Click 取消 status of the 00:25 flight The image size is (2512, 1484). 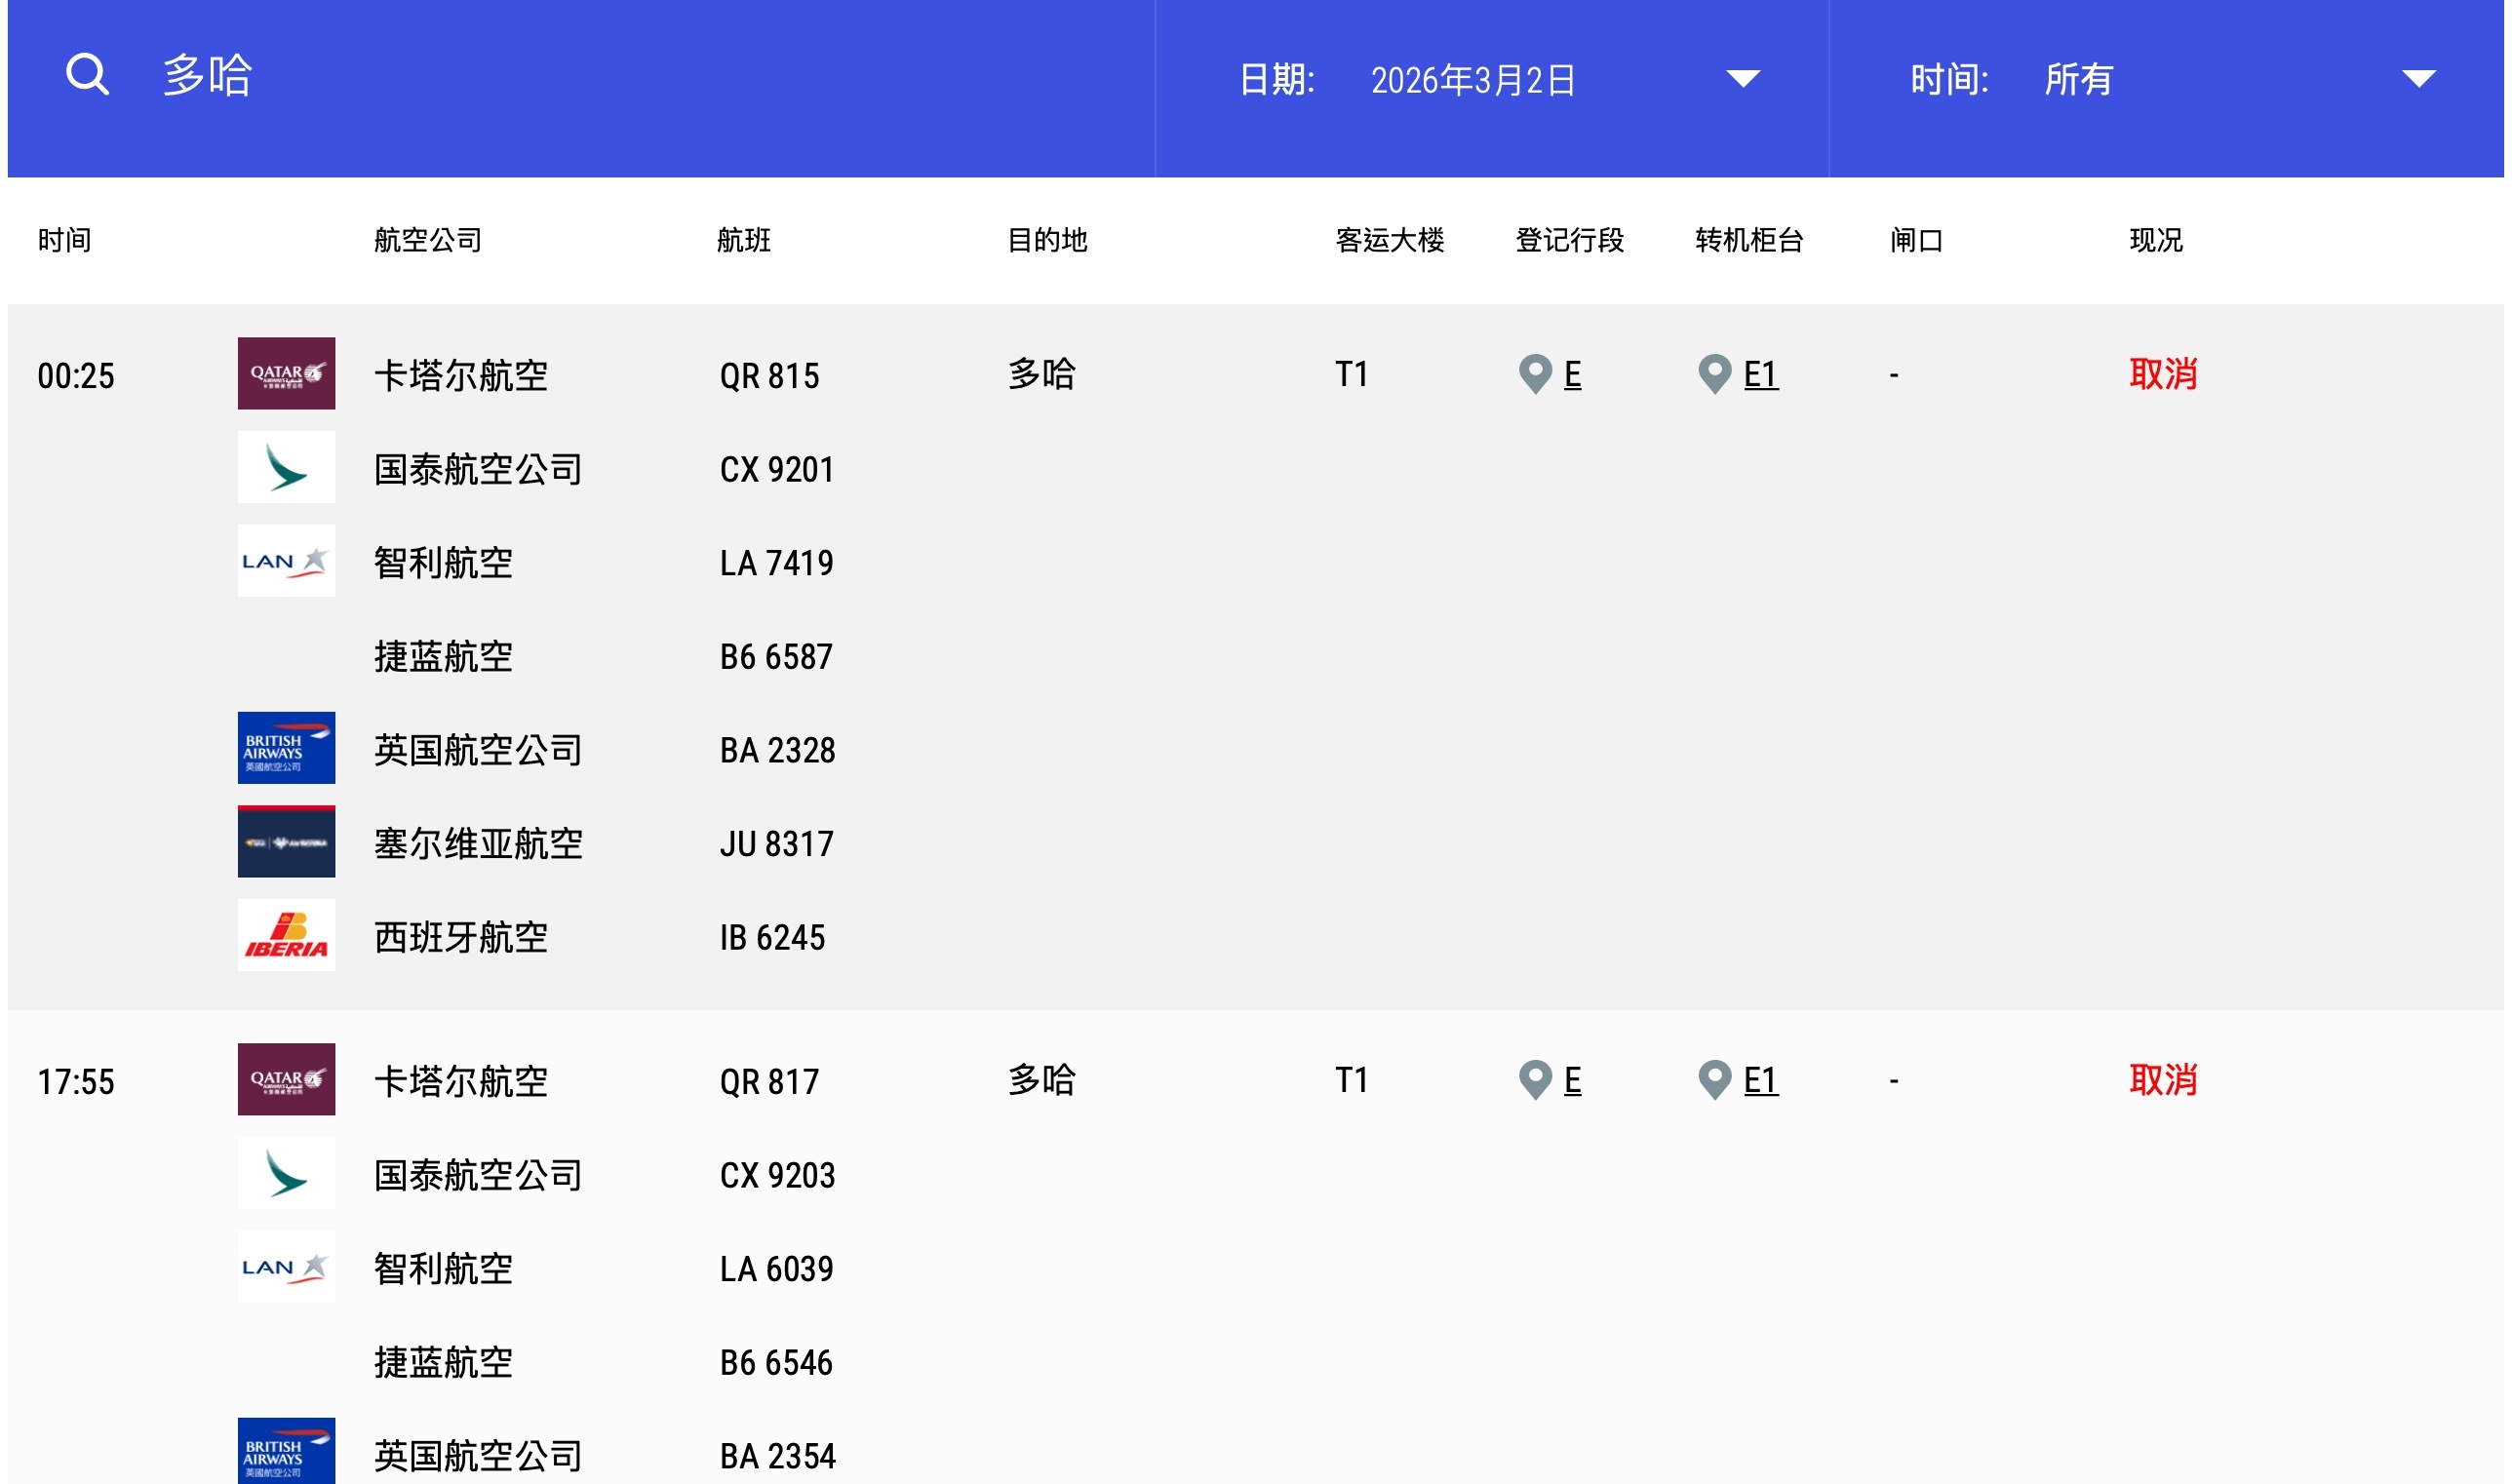coord(2162,375)
